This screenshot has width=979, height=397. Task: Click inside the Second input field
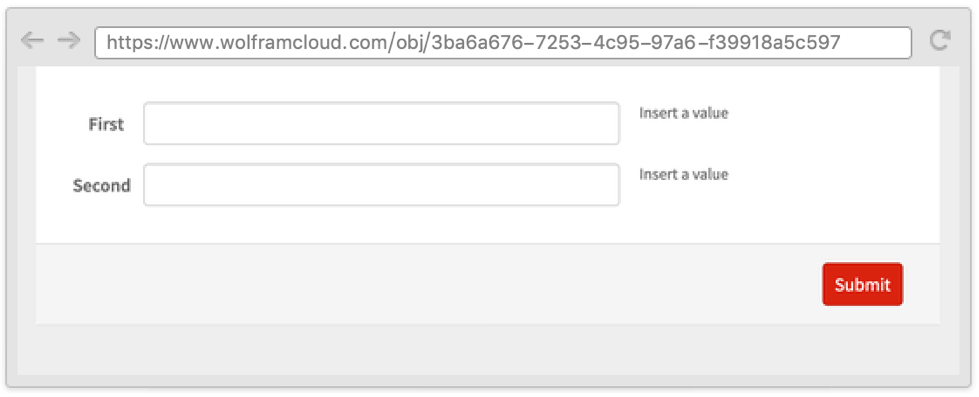point(381,185)
